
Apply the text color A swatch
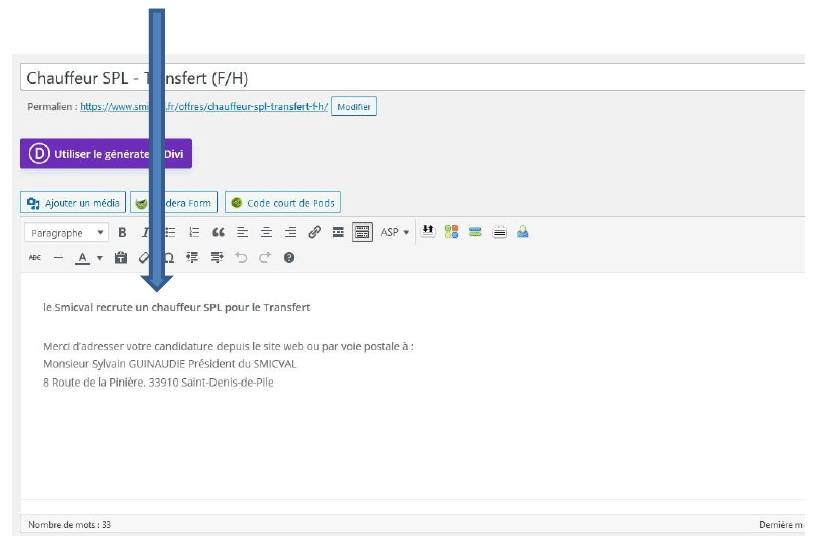[x=83, y=258]
